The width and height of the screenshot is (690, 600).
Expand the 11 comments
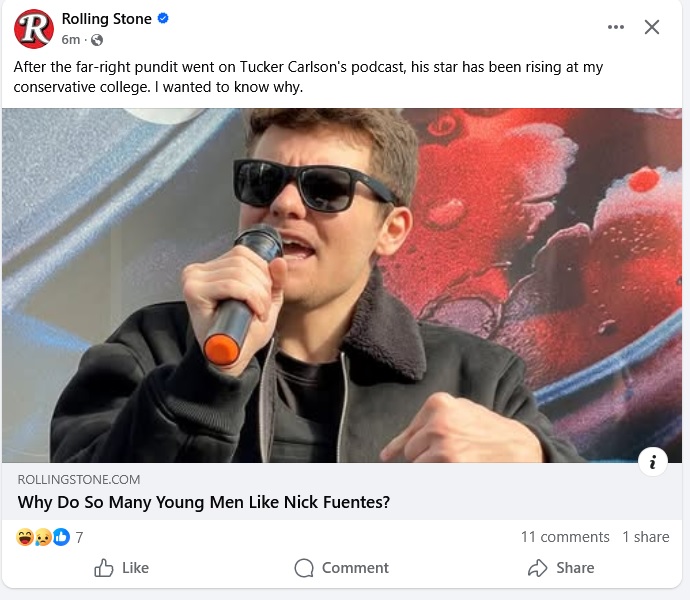point(564,537)
